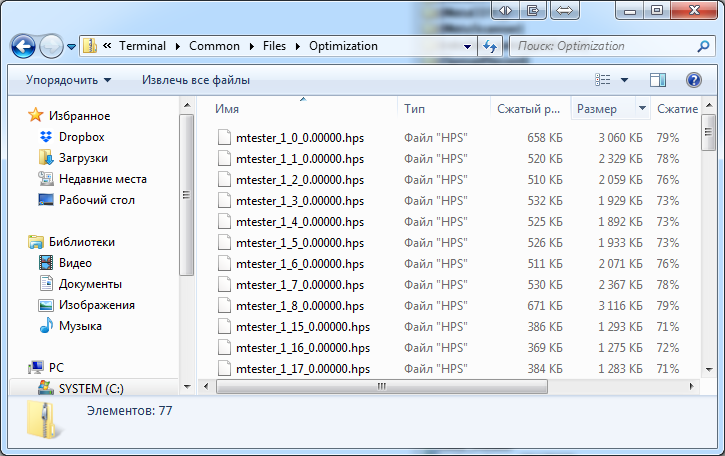Select Terminal in the address breadcrumb
Viewport: 725px width, 456px height.
click(x=142, y=46)
